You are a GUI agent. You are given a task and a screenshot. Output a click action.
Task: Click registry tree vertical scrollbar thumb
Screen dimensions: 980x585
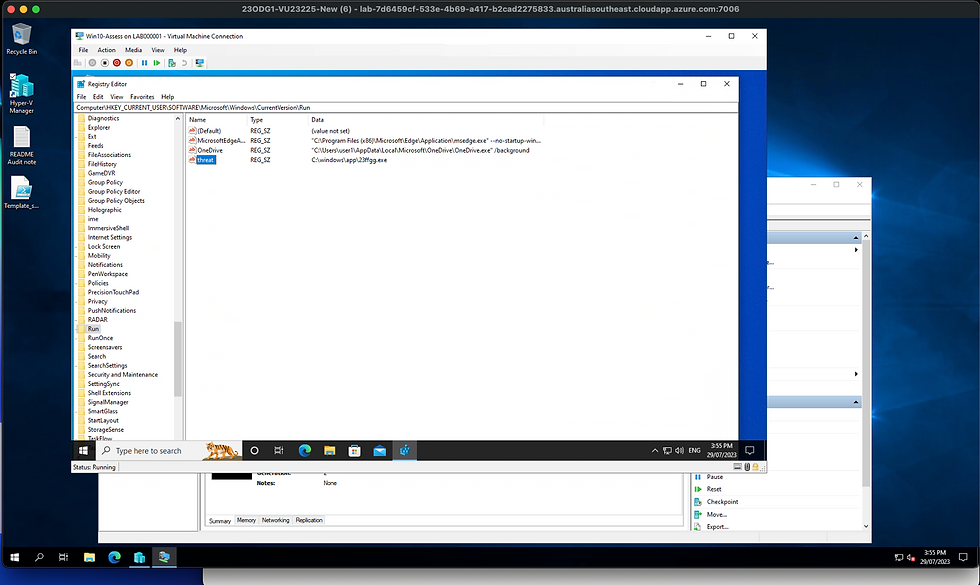[x=178, y=359]
